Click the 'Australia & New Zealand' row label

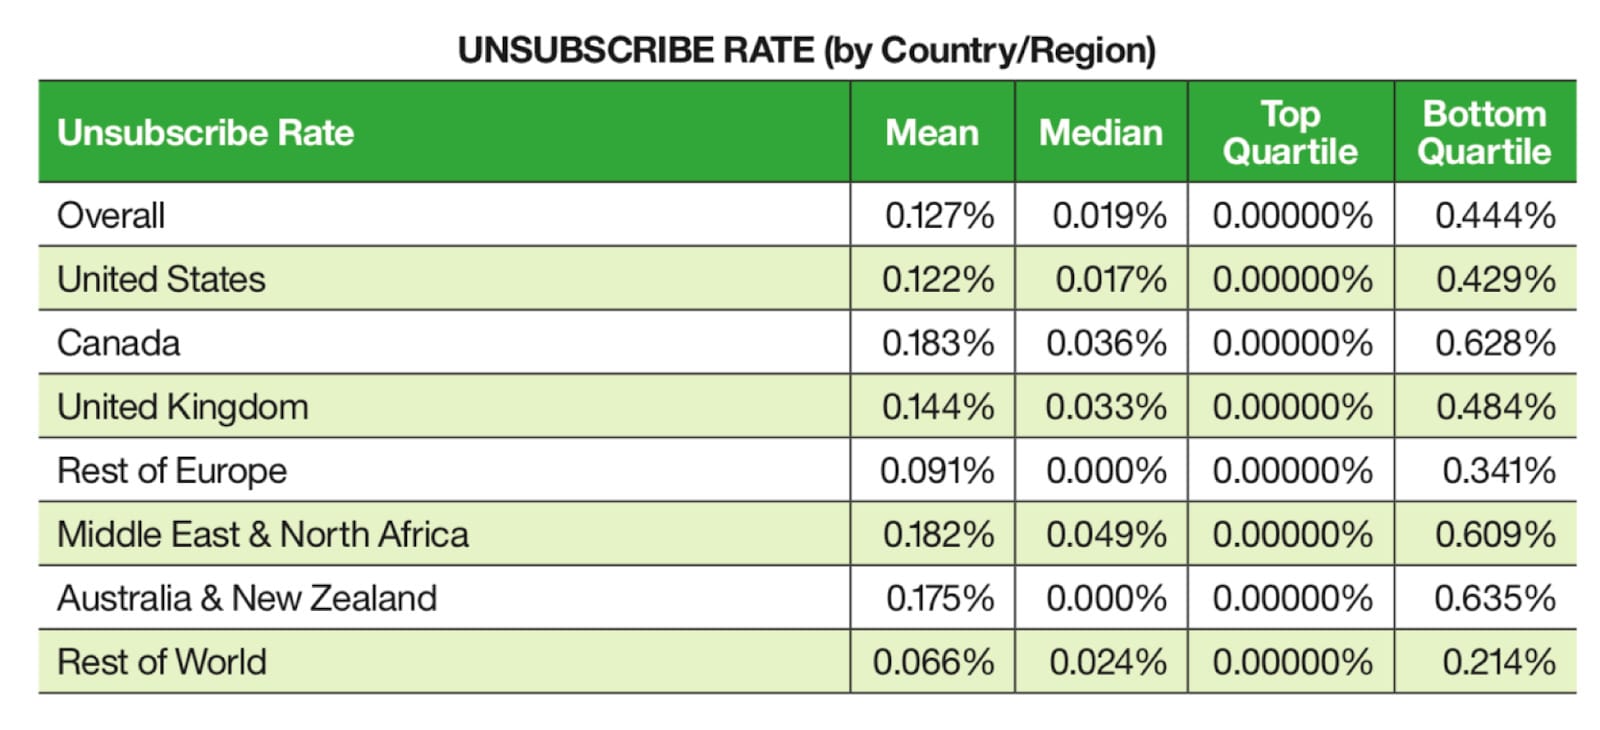pyautogui.click(x=247, y=599)
